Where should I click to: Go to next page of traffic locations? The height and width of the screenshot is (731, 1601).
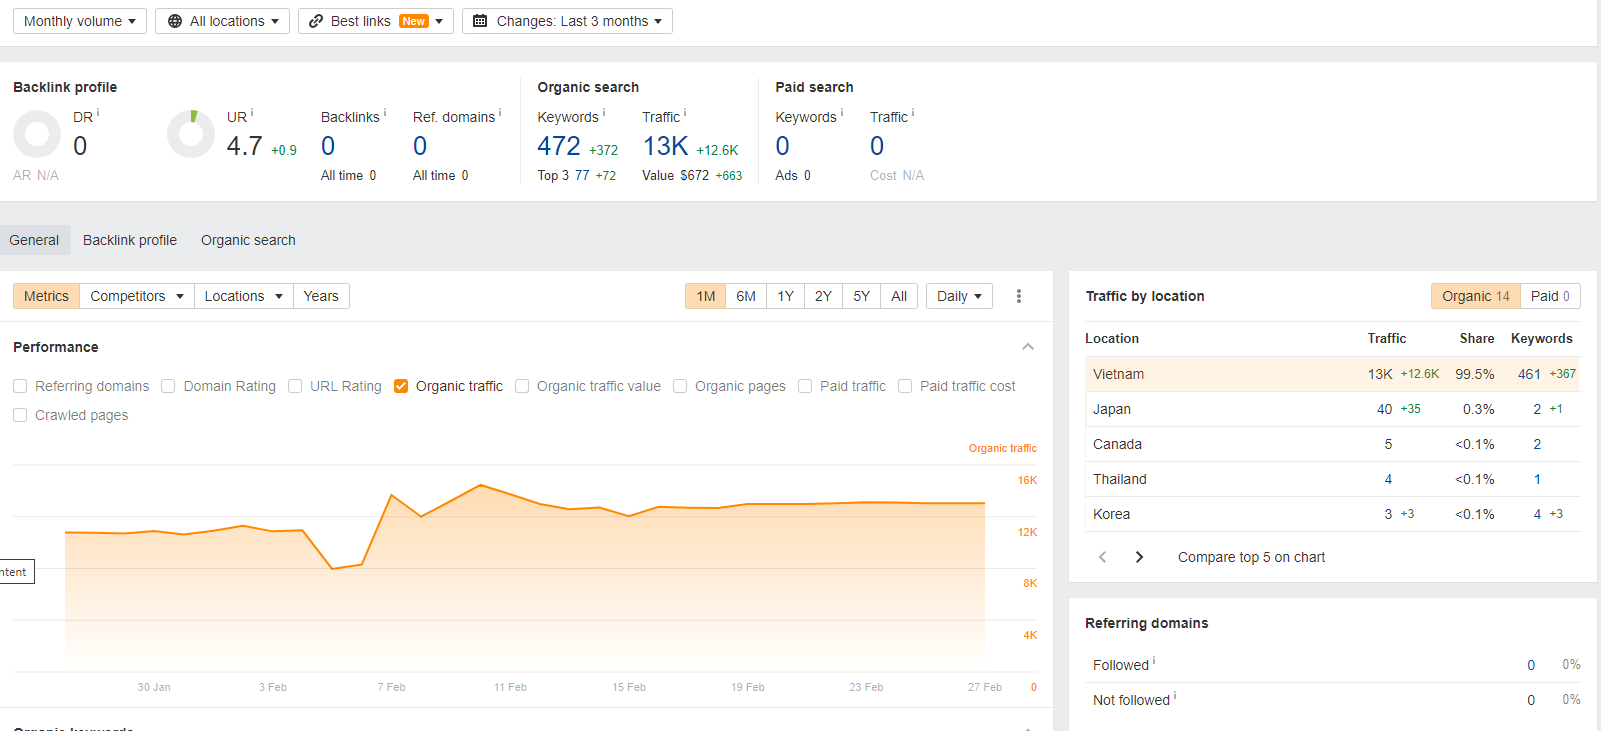1139,557
